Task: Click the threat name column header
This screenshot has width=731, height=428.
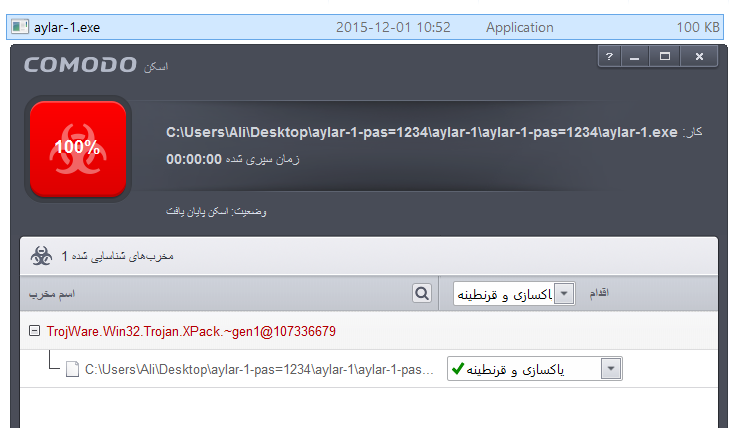Action: [x=52, y=294]
